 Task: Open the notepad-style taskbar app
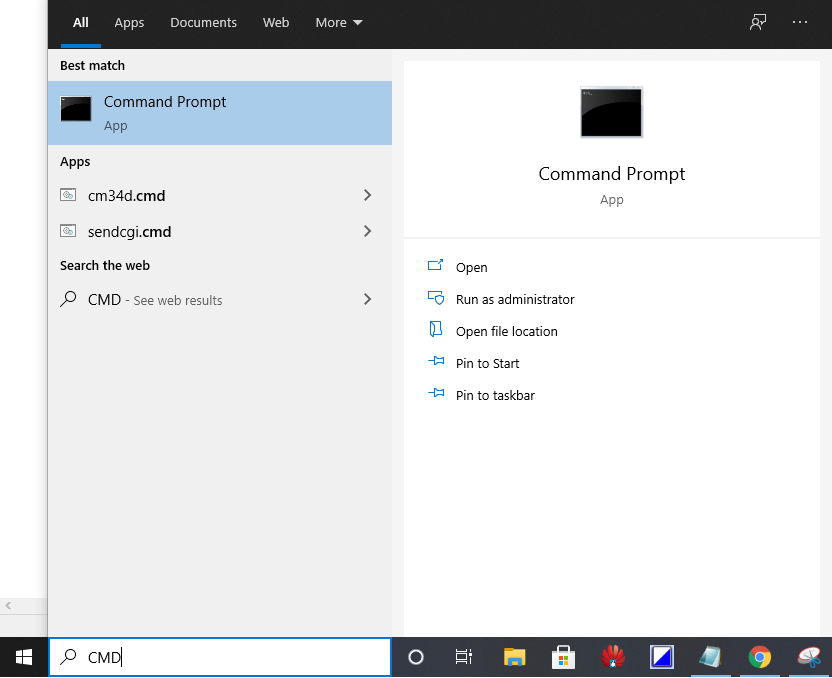click(x=710, y=657)
